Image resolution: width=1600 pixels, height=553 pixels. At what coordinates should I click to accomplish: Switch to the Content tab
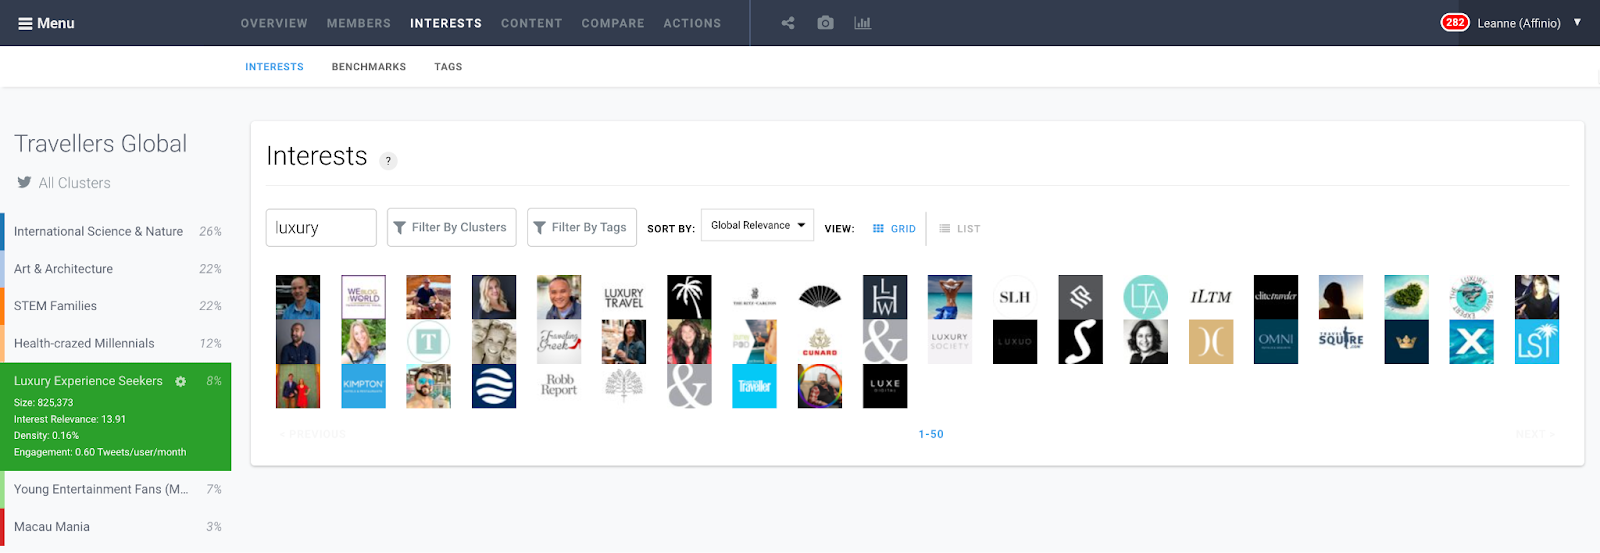pos(532,23)
